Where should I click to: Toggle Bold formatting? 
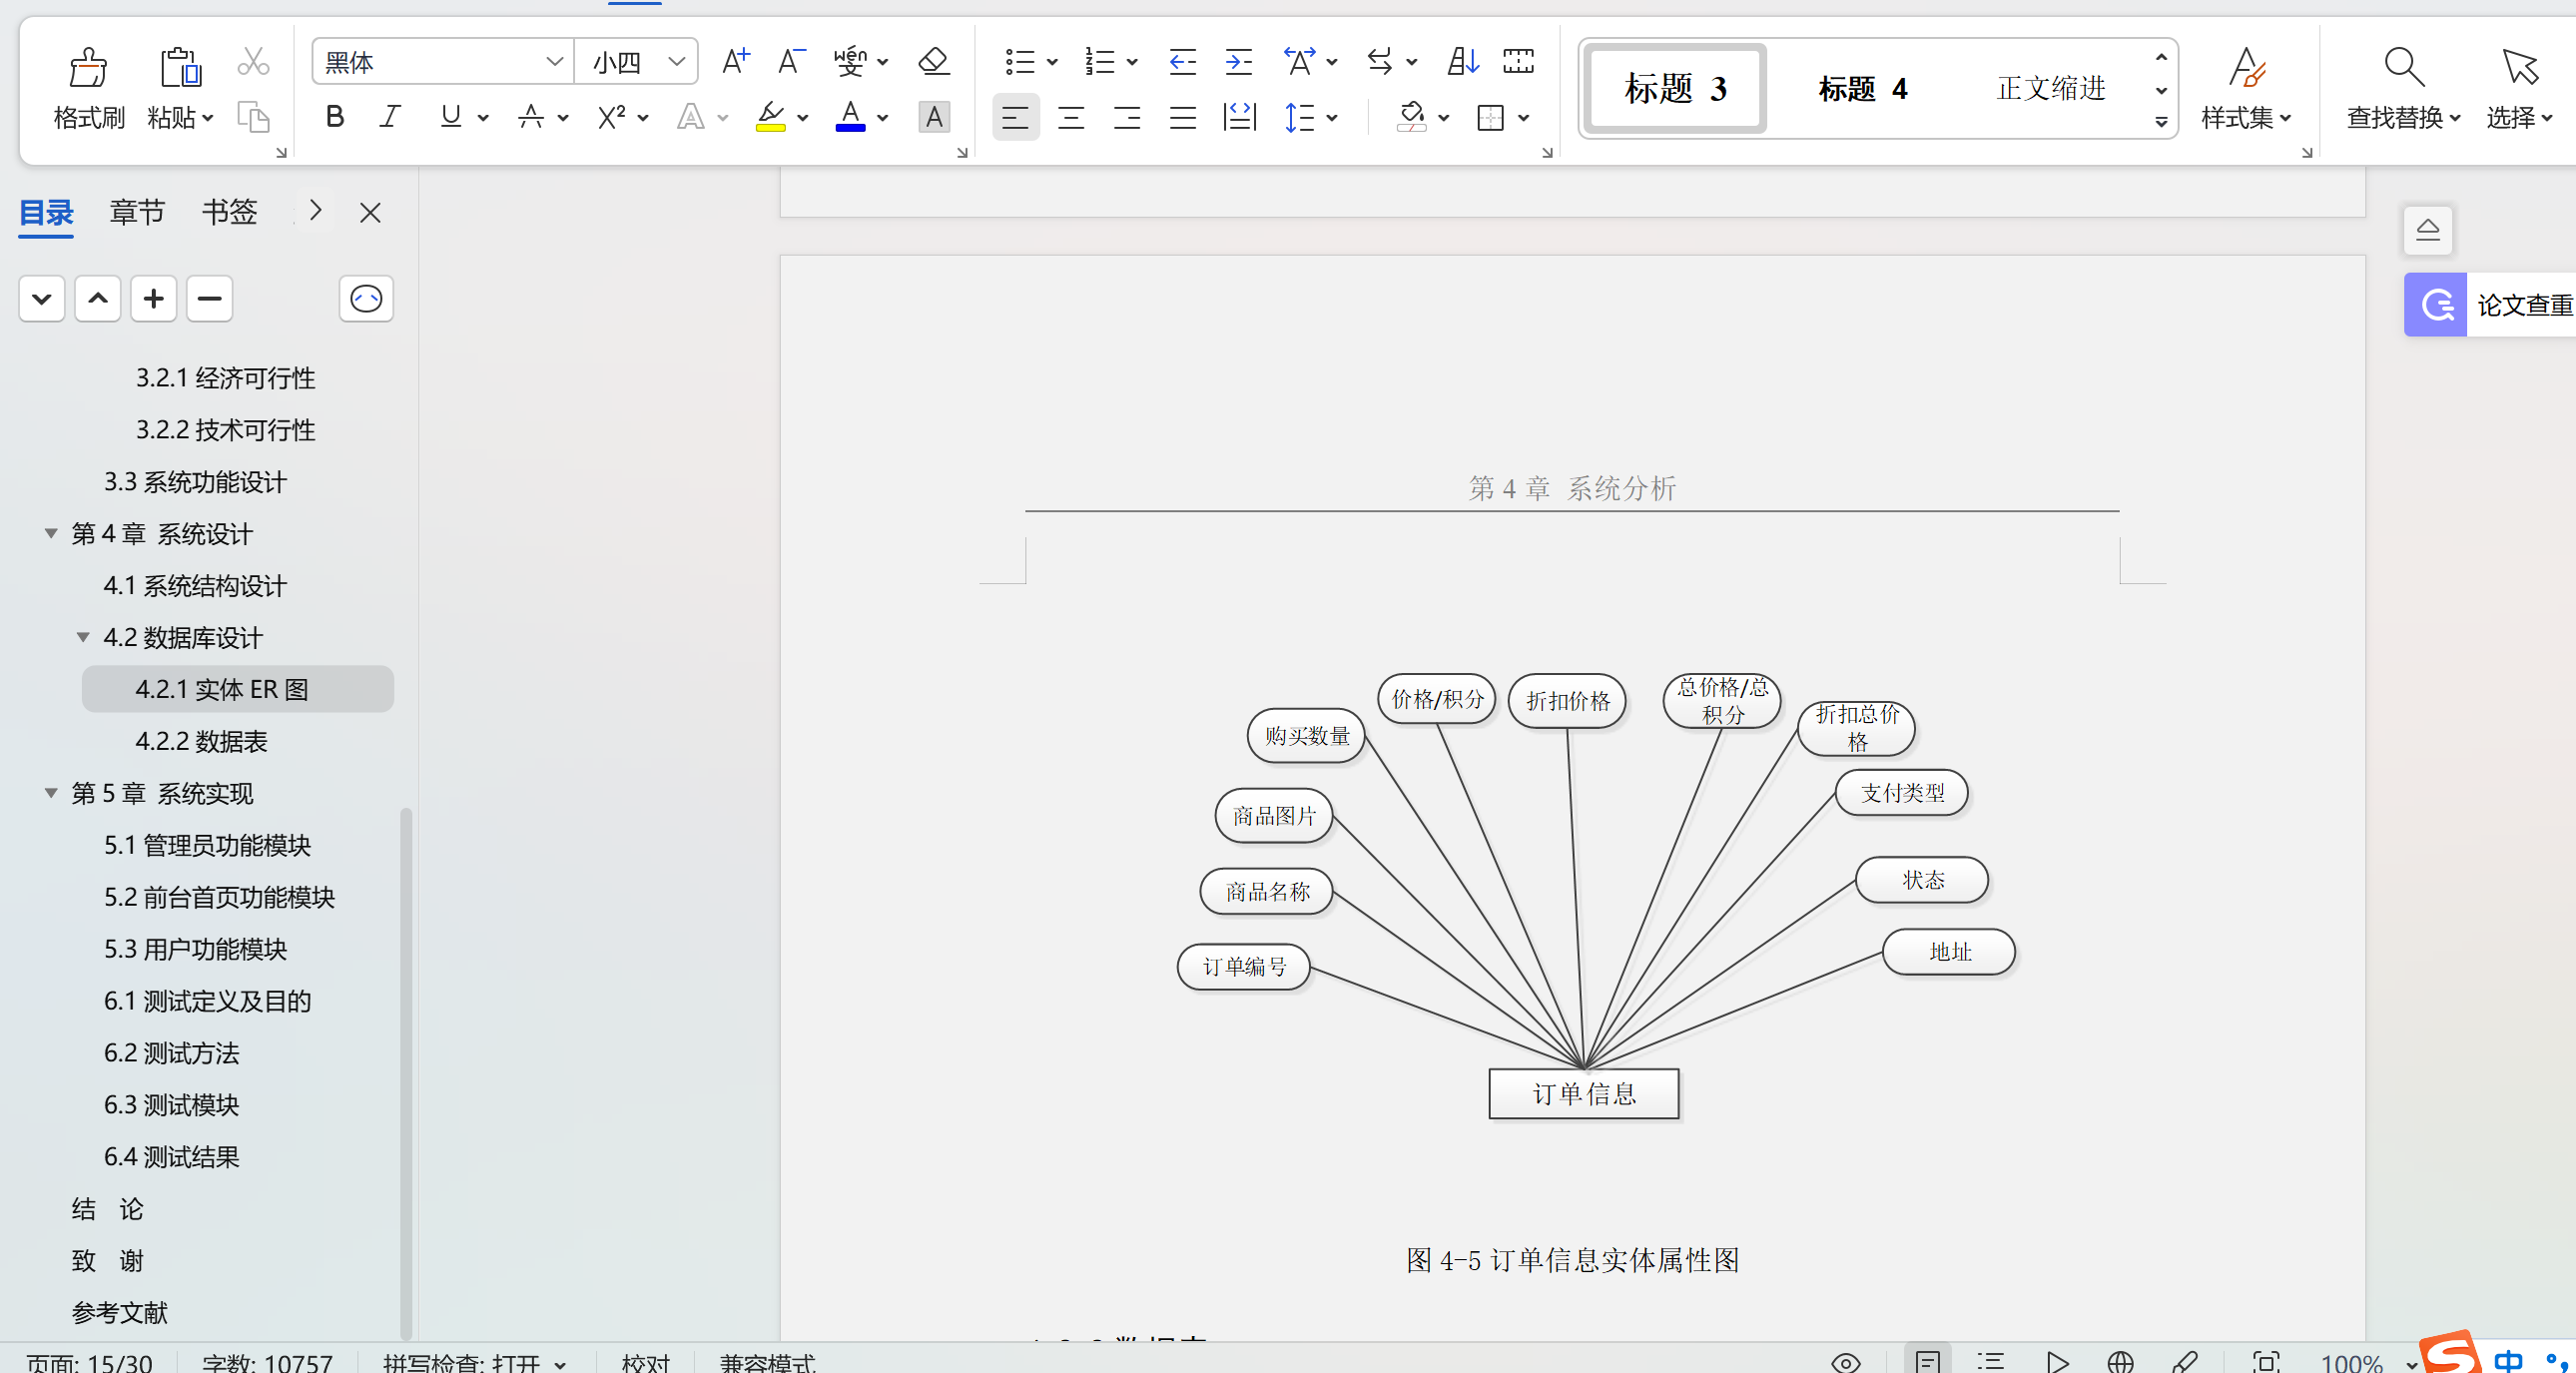click(x=335, y=118)
